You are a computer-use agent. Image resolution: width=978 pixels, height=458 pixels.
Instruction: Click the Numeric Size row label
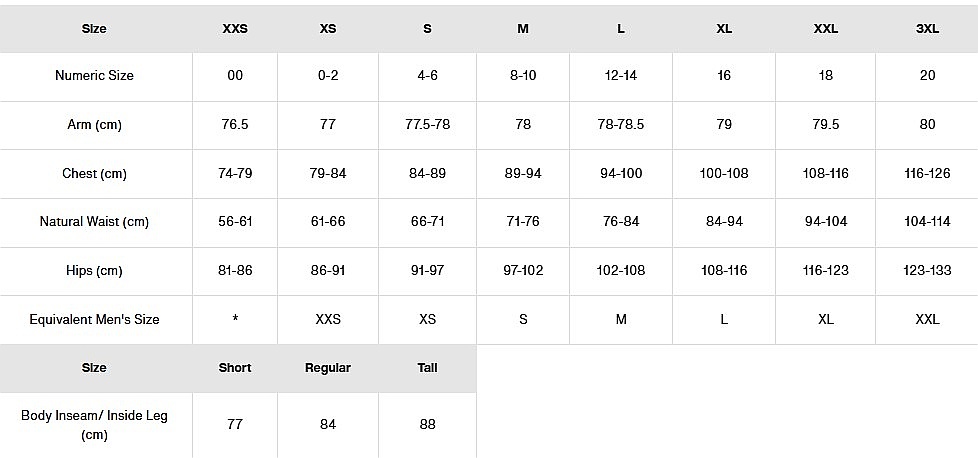click(94, 76)
